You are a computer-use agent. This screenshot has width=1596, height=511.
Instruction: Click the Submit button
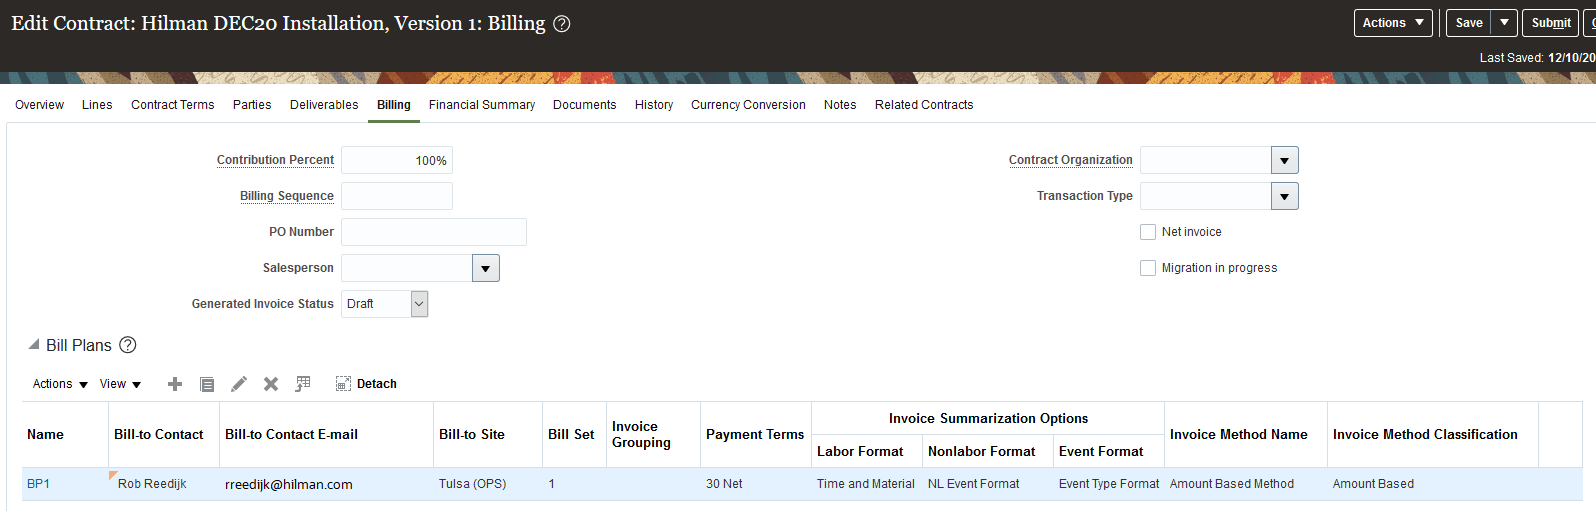coord(1551,23)
